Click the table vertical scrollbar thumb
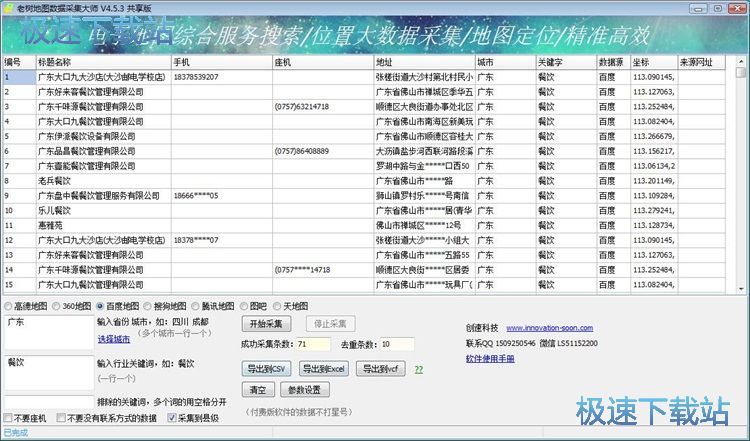Image resolution: width=750 pixels, height=441 pixels. tap(741, 72)
